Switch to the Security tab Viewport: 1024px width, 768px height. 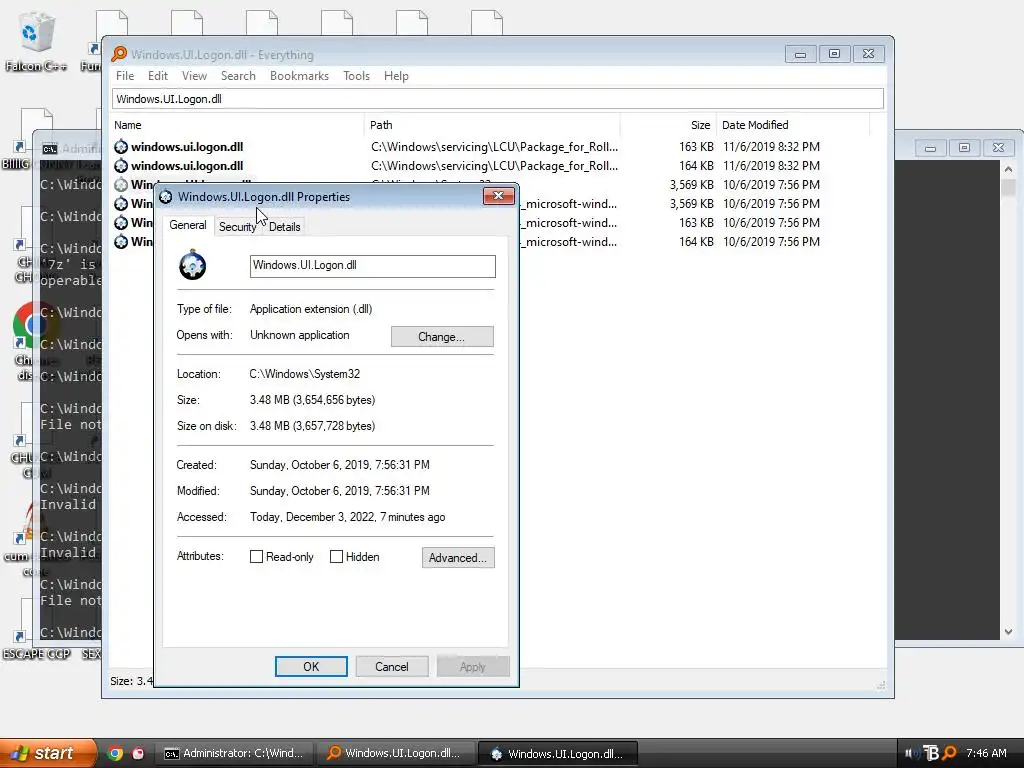point(238,227)
